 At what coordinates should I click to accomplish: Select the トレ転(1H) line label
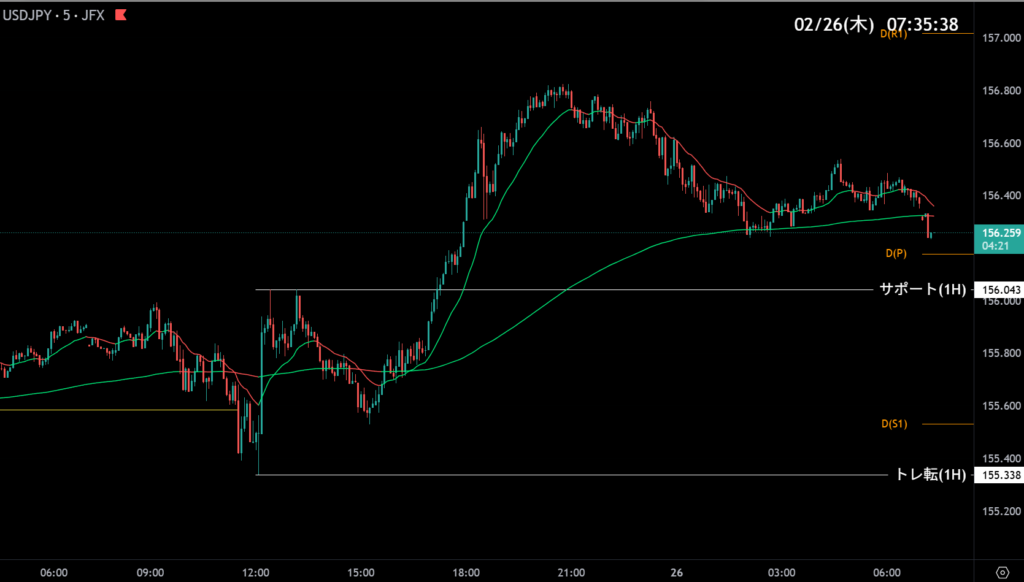tap(930, 475)
